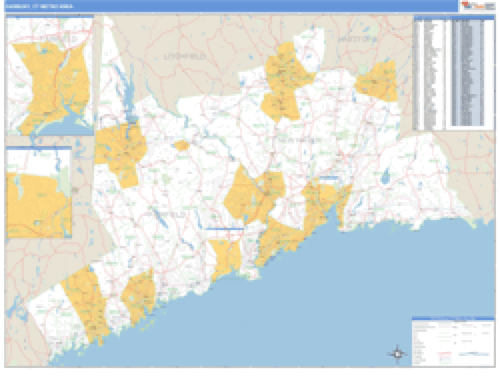Click the "LITCHFIELD" county label
The width and height of the screenshot is (500, 376).
click(x=185, y=56)
